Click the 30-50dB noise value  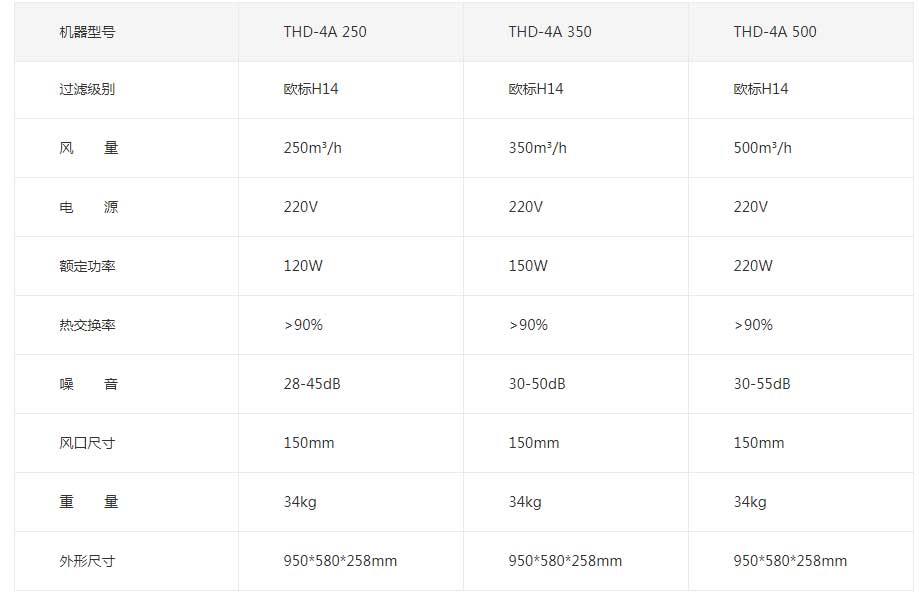point(537,384)
